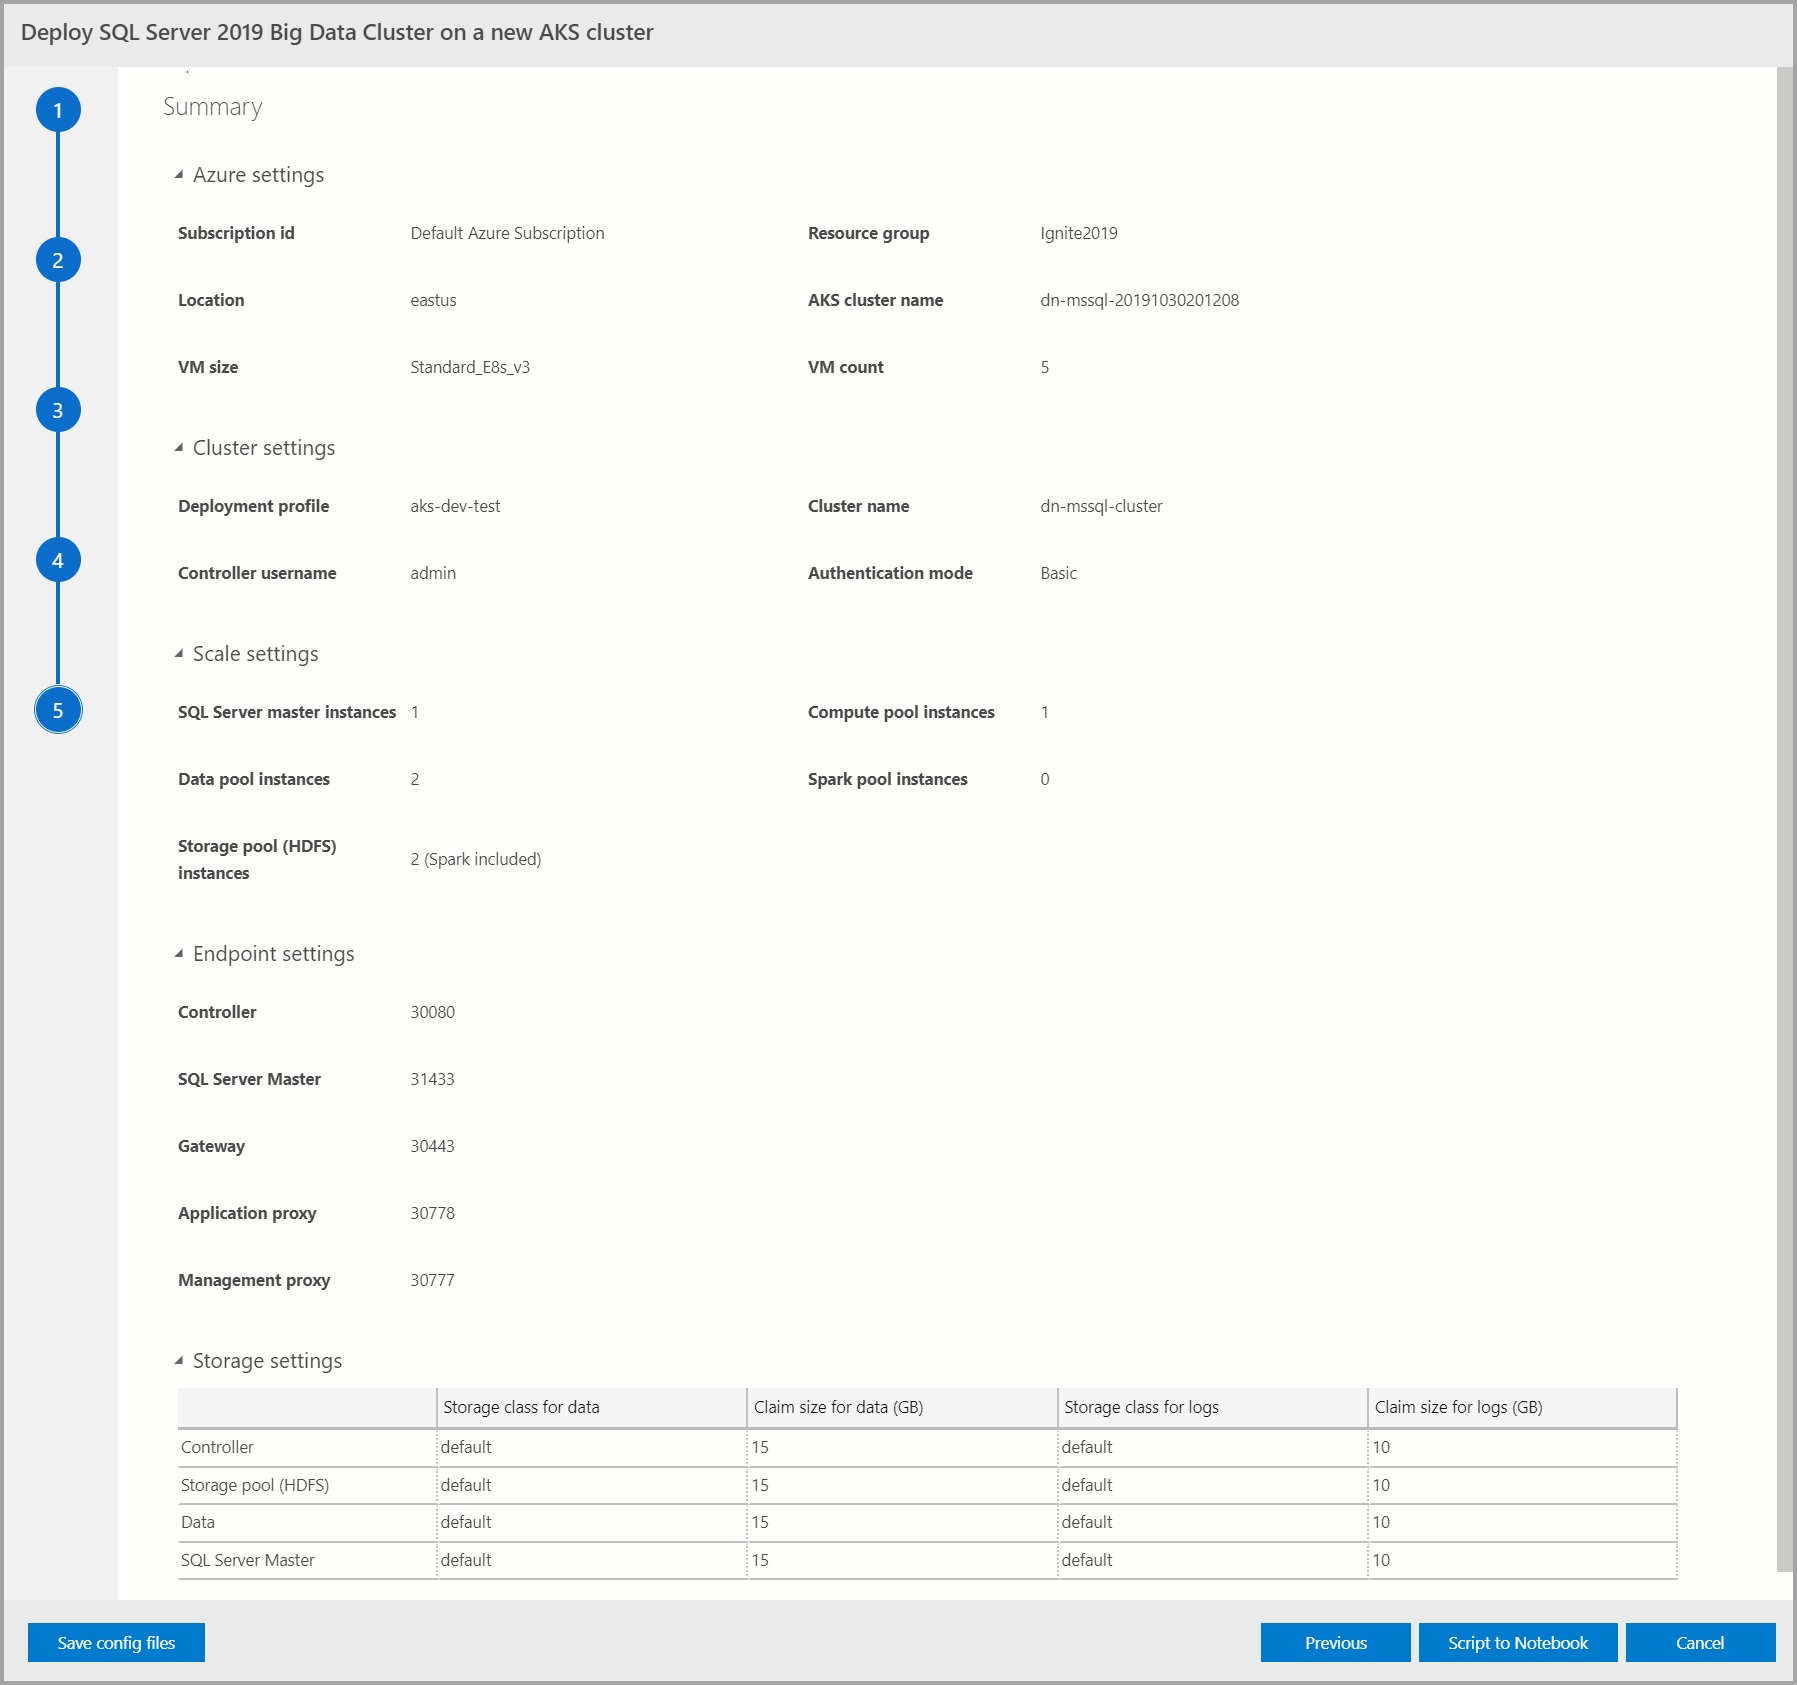Go to wizard step 1 circle
Image resolution: width=1797 pixels, height=1685 pixels.
[x=58, y=110]
